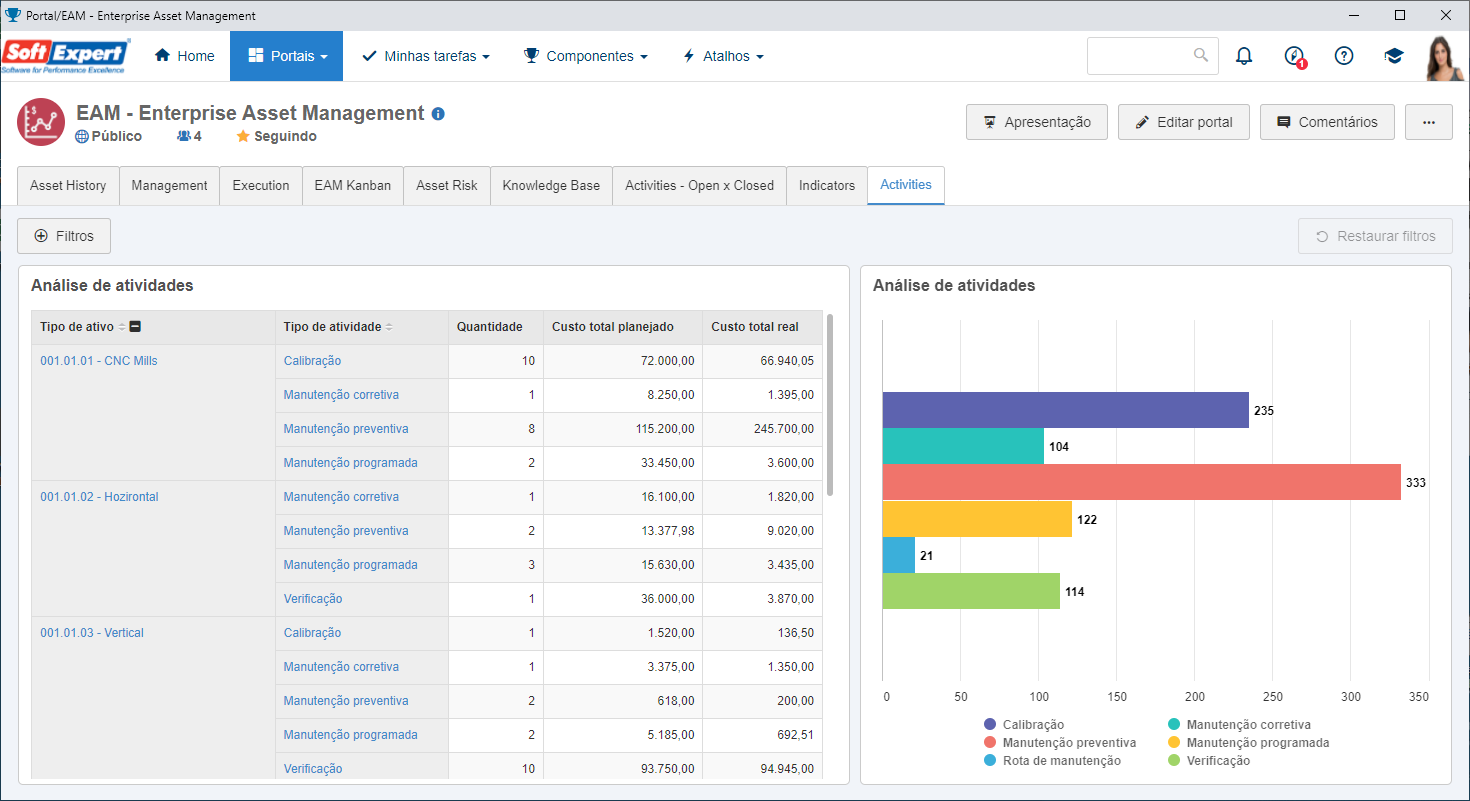Toggle Rota de manutenção legend item
Viewport: 1470px width, 801px height.
[1052, 761]
